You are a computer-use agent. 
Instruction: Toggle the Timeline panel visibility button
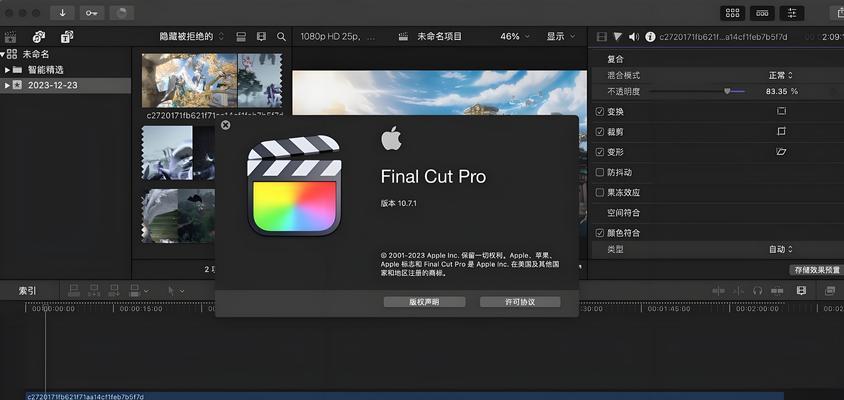pos(762,13)
